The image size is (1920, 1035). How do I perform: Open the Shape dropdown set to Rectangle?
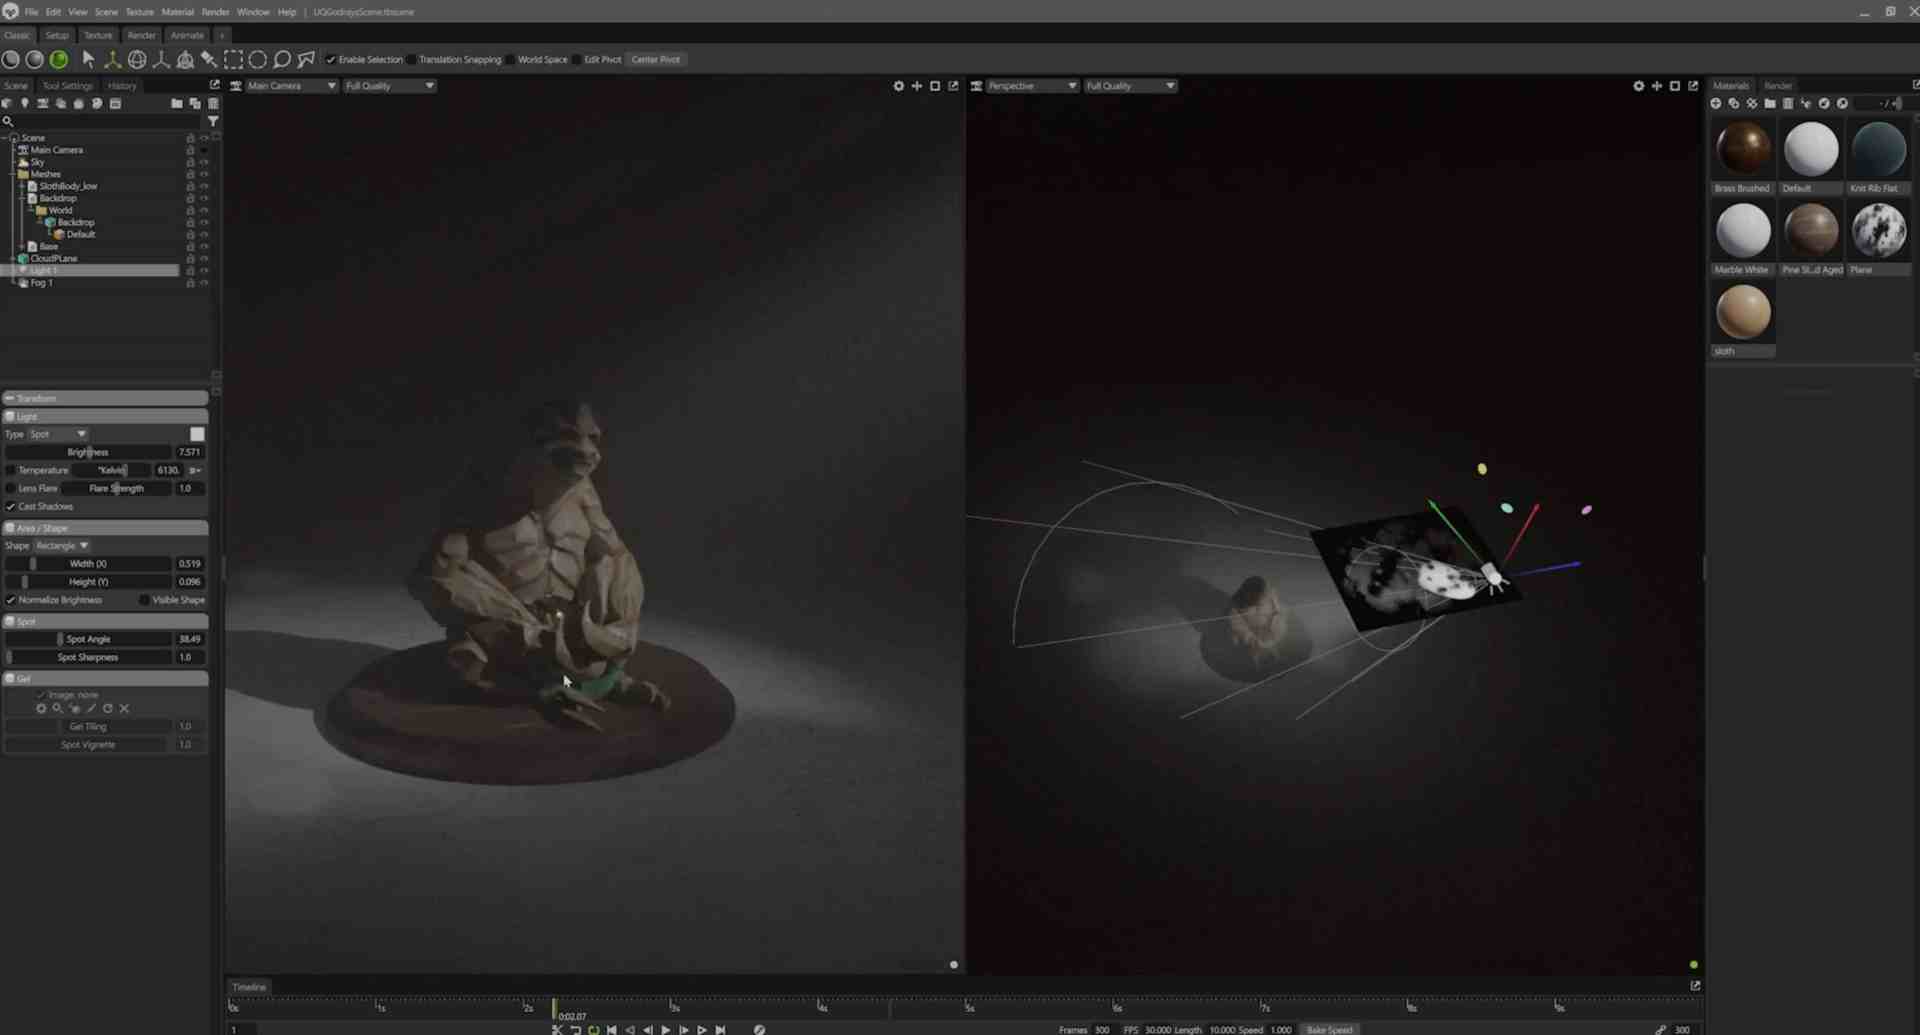(62, 545)
